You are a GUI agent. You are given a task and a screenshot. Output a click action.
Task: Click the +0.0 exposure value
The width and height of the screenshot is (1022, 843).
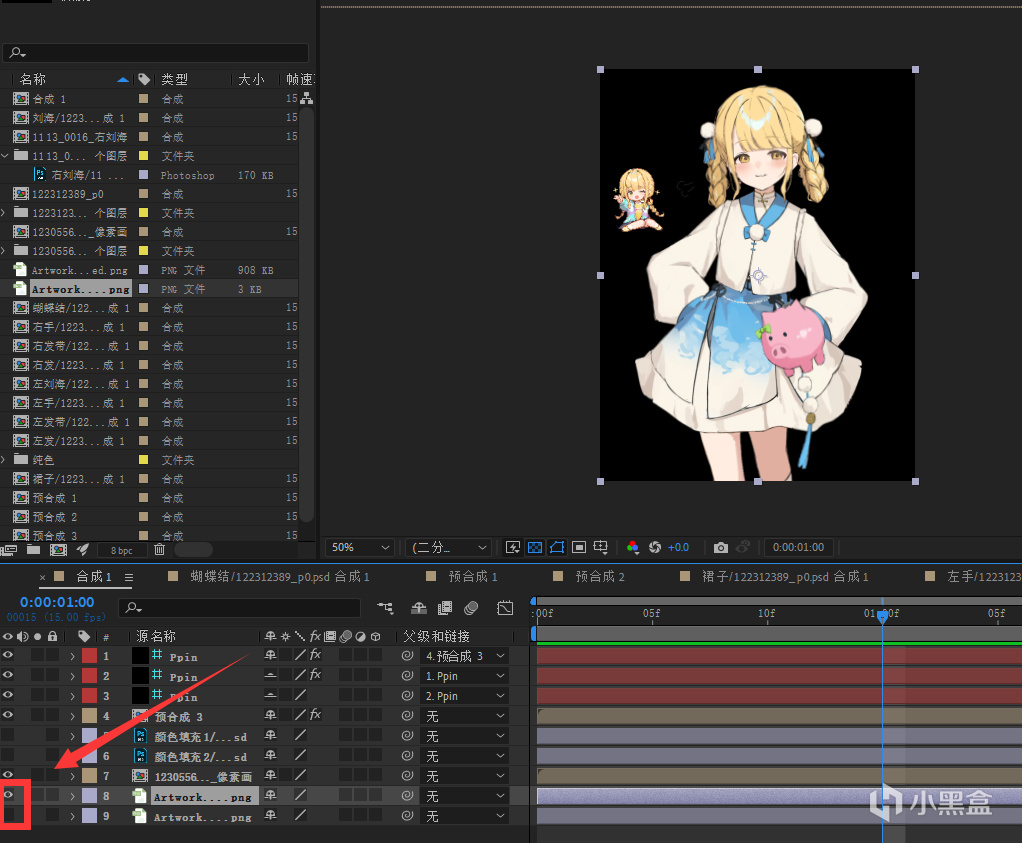click(x=678, y=547)
